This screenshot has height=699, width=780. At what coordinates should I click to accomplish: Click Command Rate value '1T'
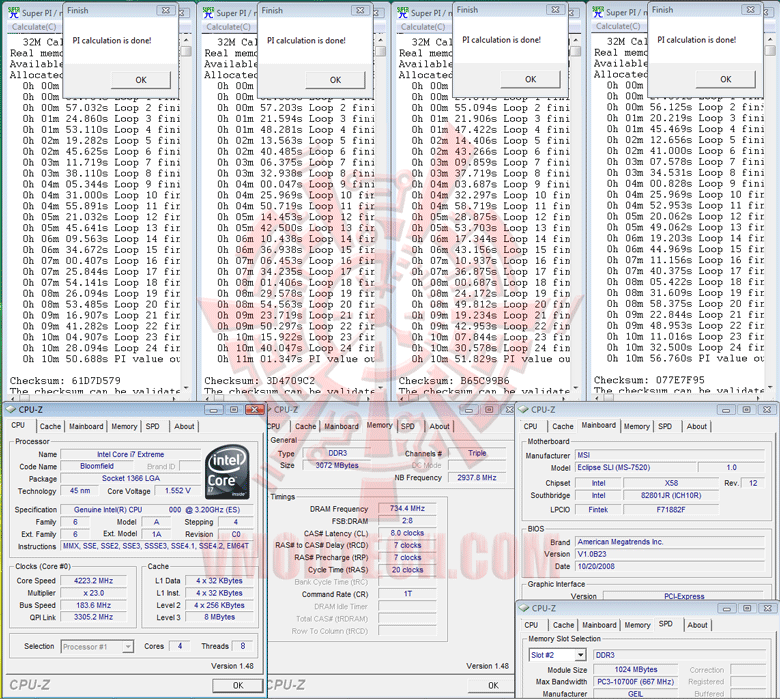point(407,594)
